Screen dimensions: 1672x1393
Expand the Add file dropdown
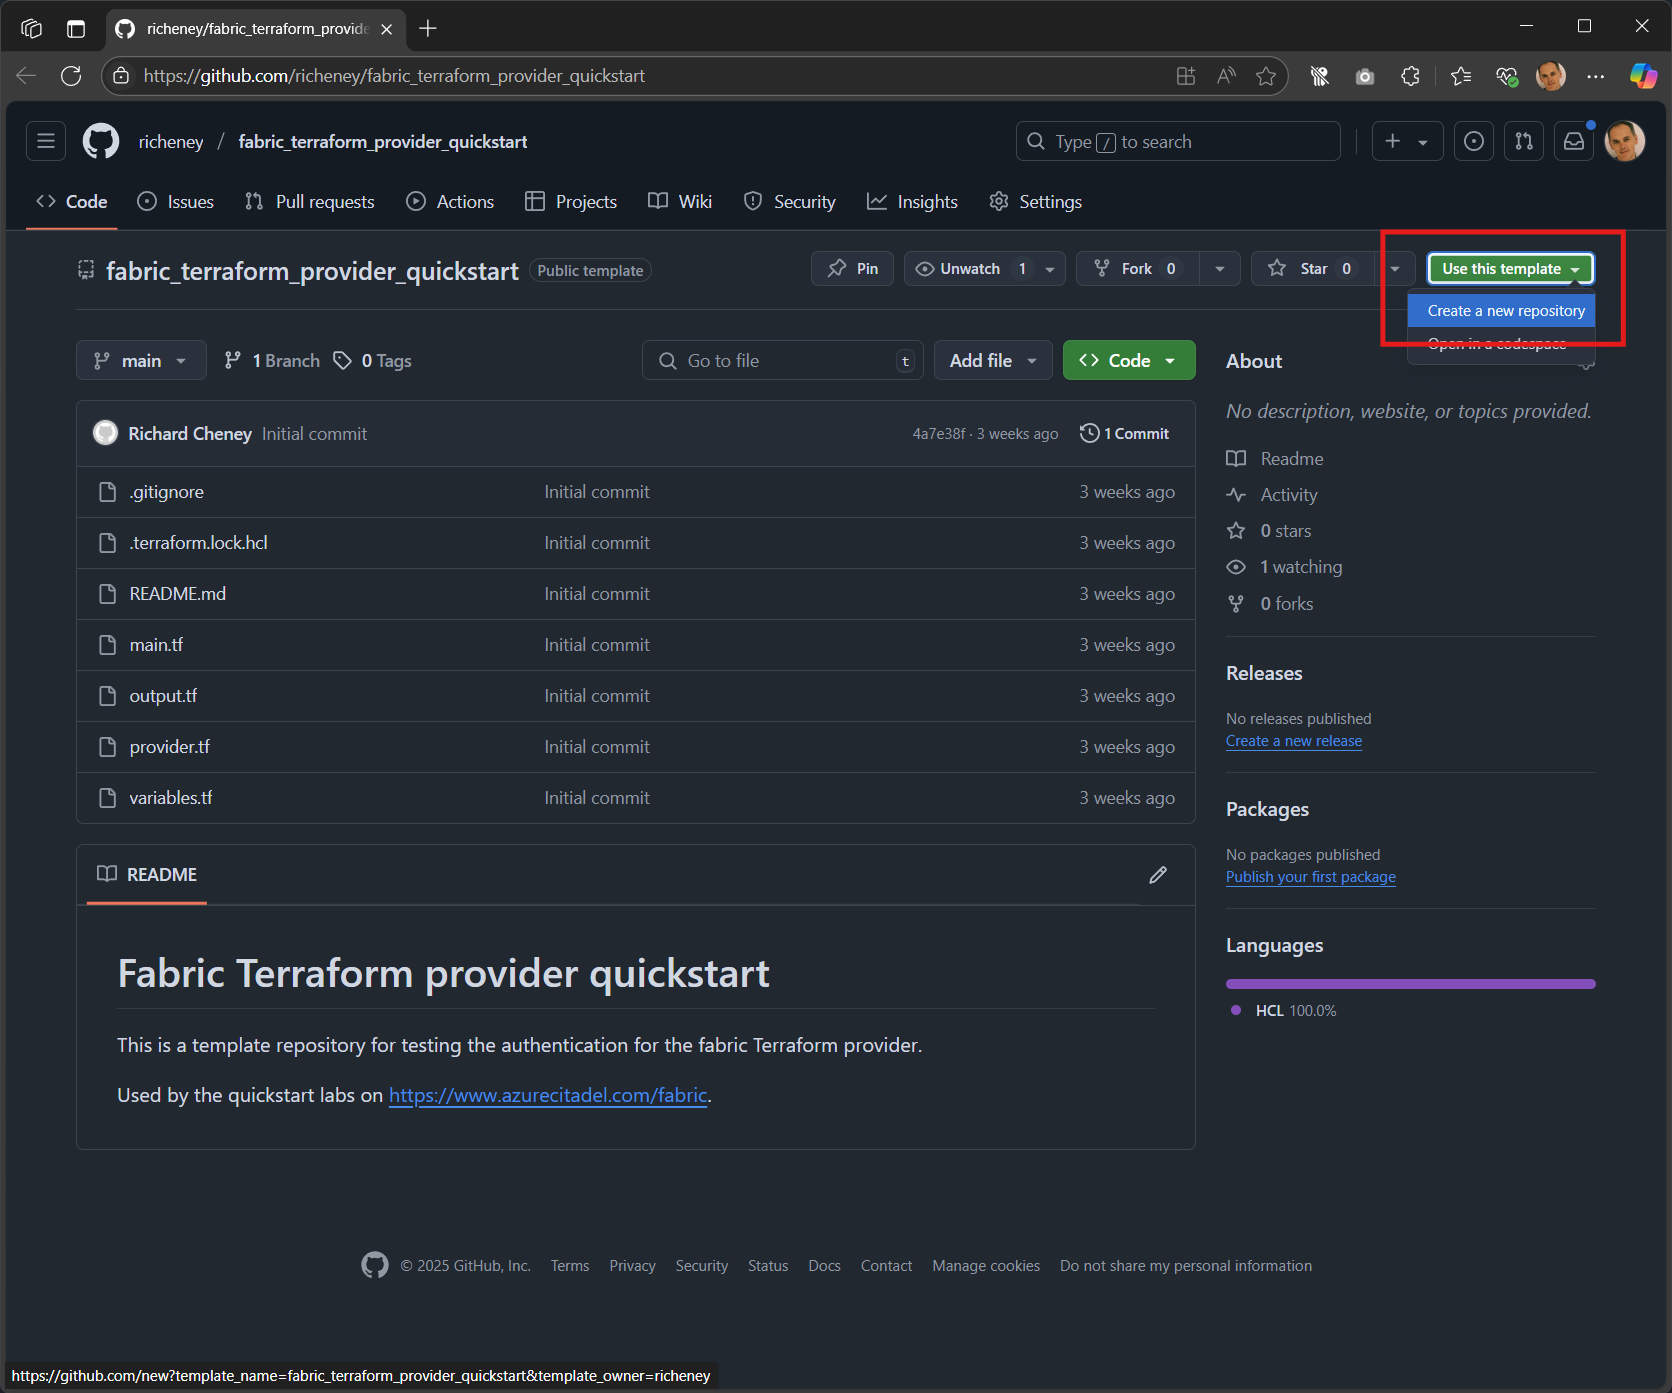click(x=991, y=360)
